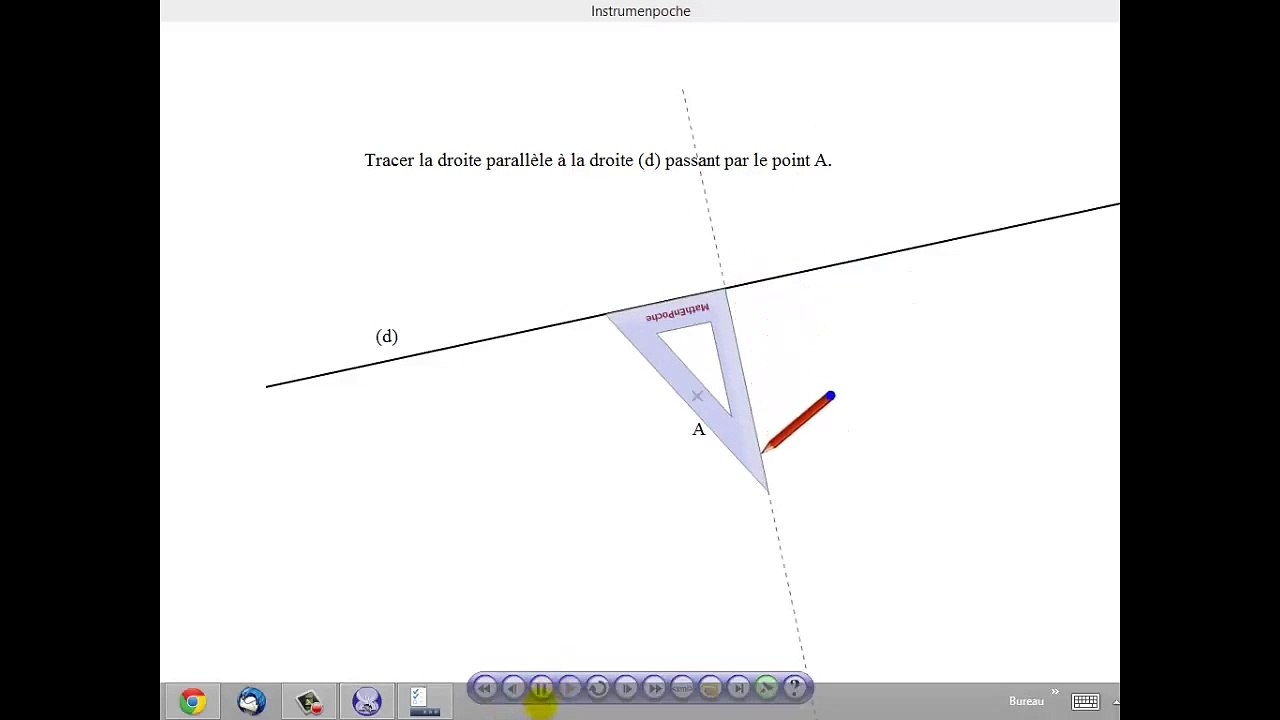Click the red pencil instrument
The image size is (1280, 720).
(x=797, y=424)
